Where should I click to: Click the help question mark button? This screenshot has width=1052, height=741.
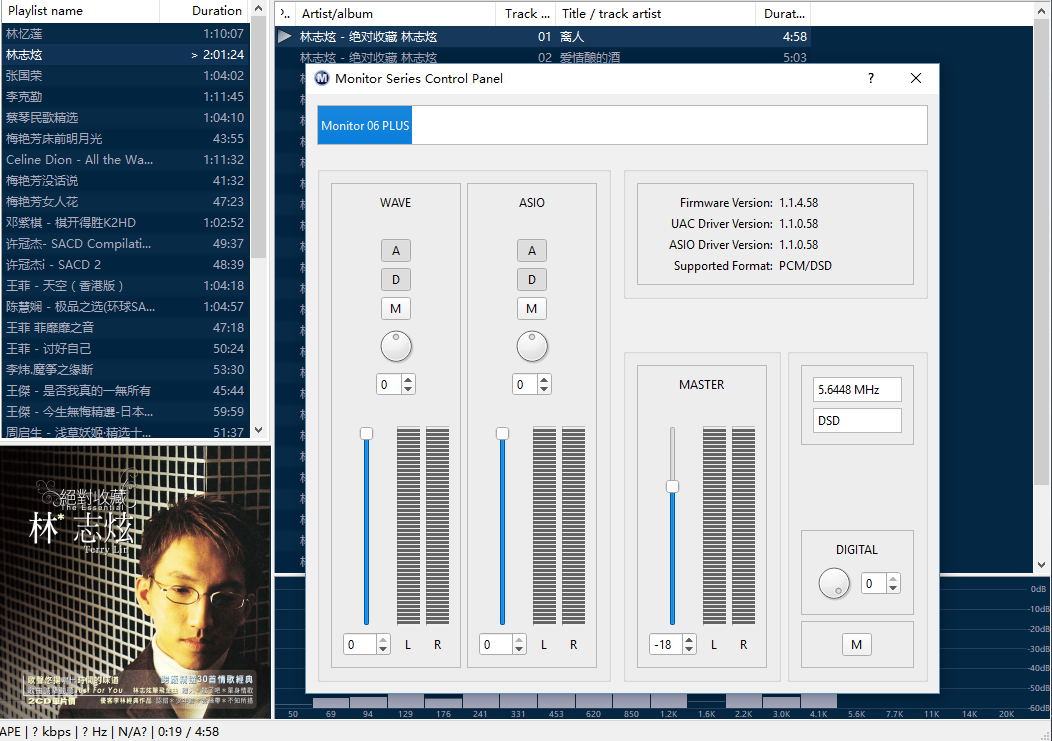point(870,78)
